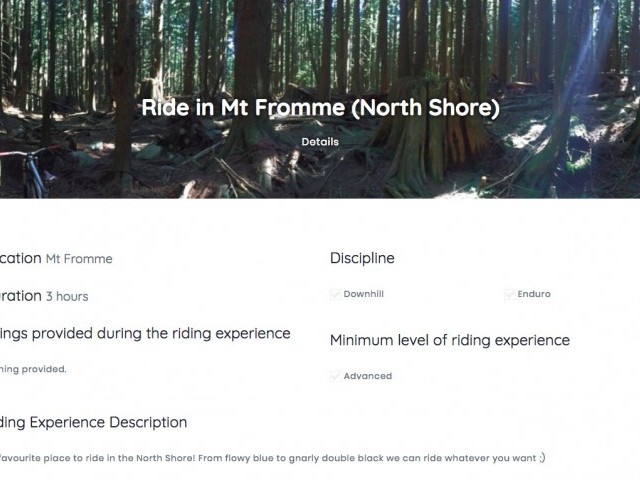The height and width of the screenshot is (480, 640).
Task: Click the 'Advanced' label text
Action: pyautogui.click(x=367, y=377)
